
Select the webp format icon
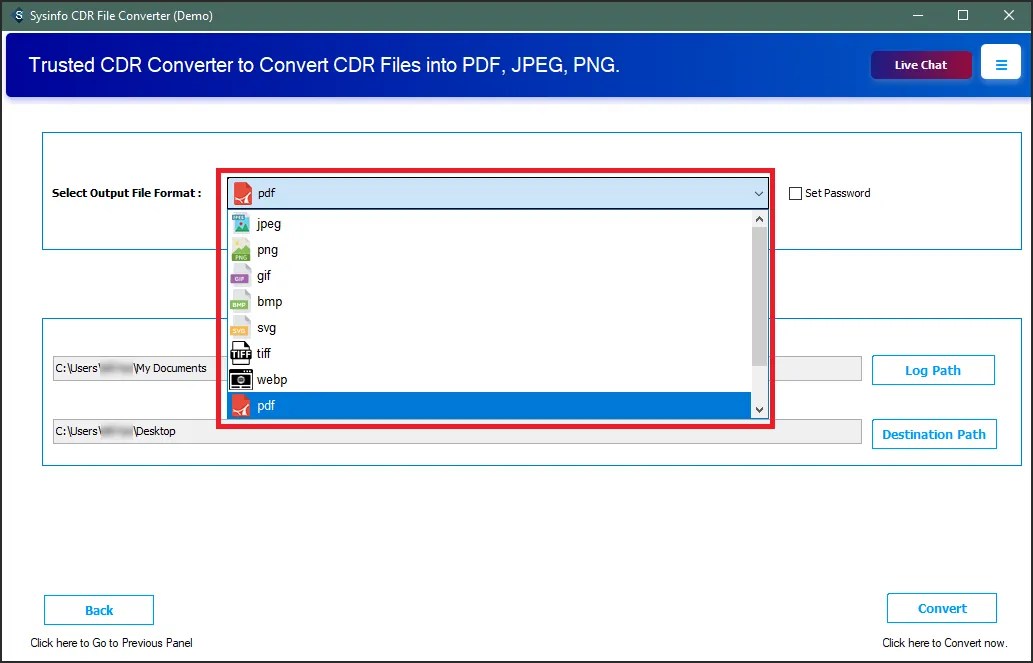pyautogui.click(x=241, y=379)
